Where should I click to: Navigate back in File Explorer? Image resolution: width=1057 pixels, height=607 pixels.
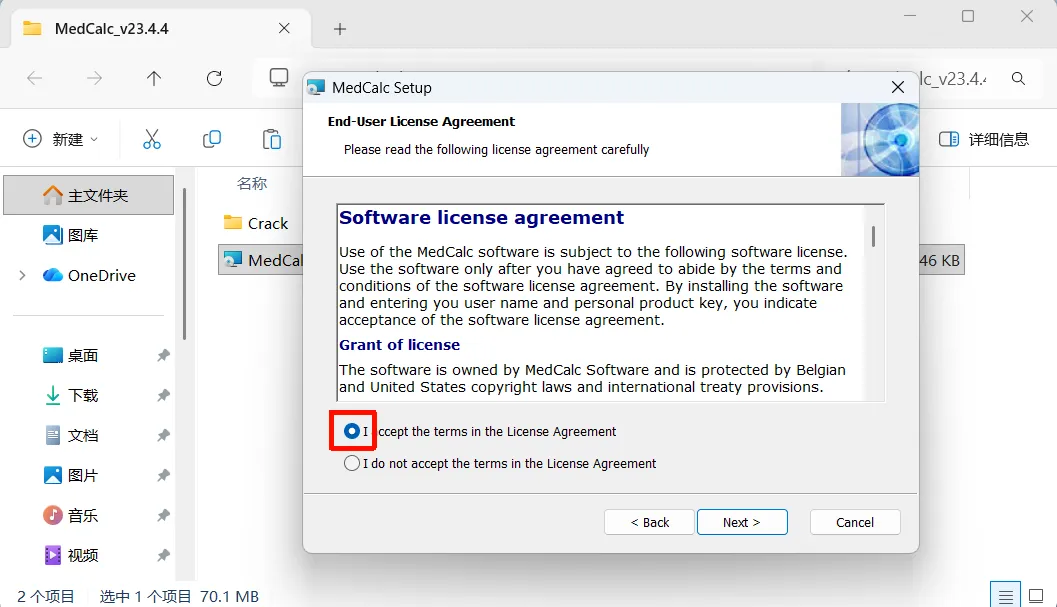(34, 78)
